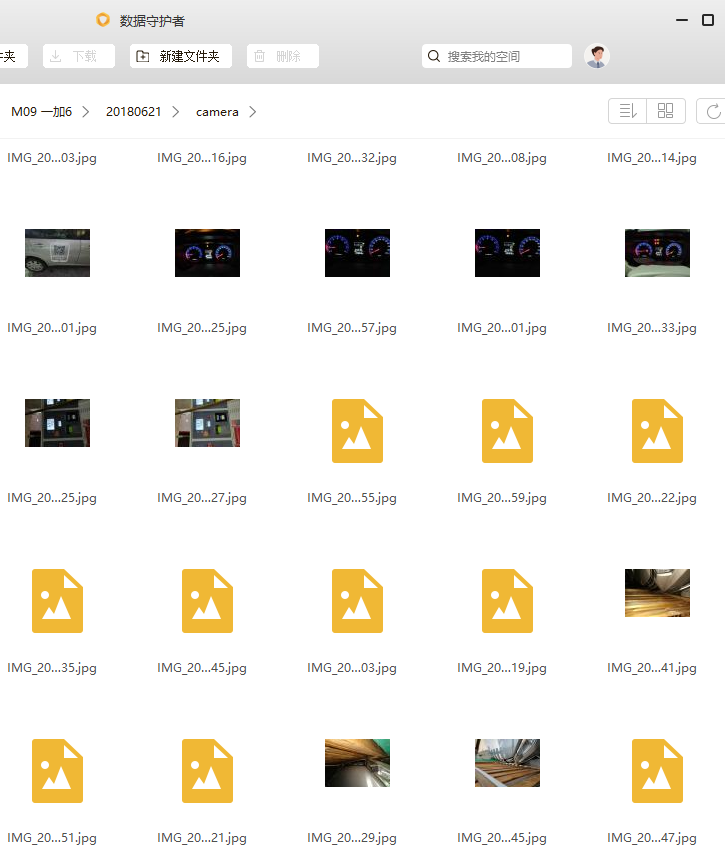The image size is (725, 858).
Task: Switch to sorted list view icon
Action: pyautogui.click(x=628, y=111)
